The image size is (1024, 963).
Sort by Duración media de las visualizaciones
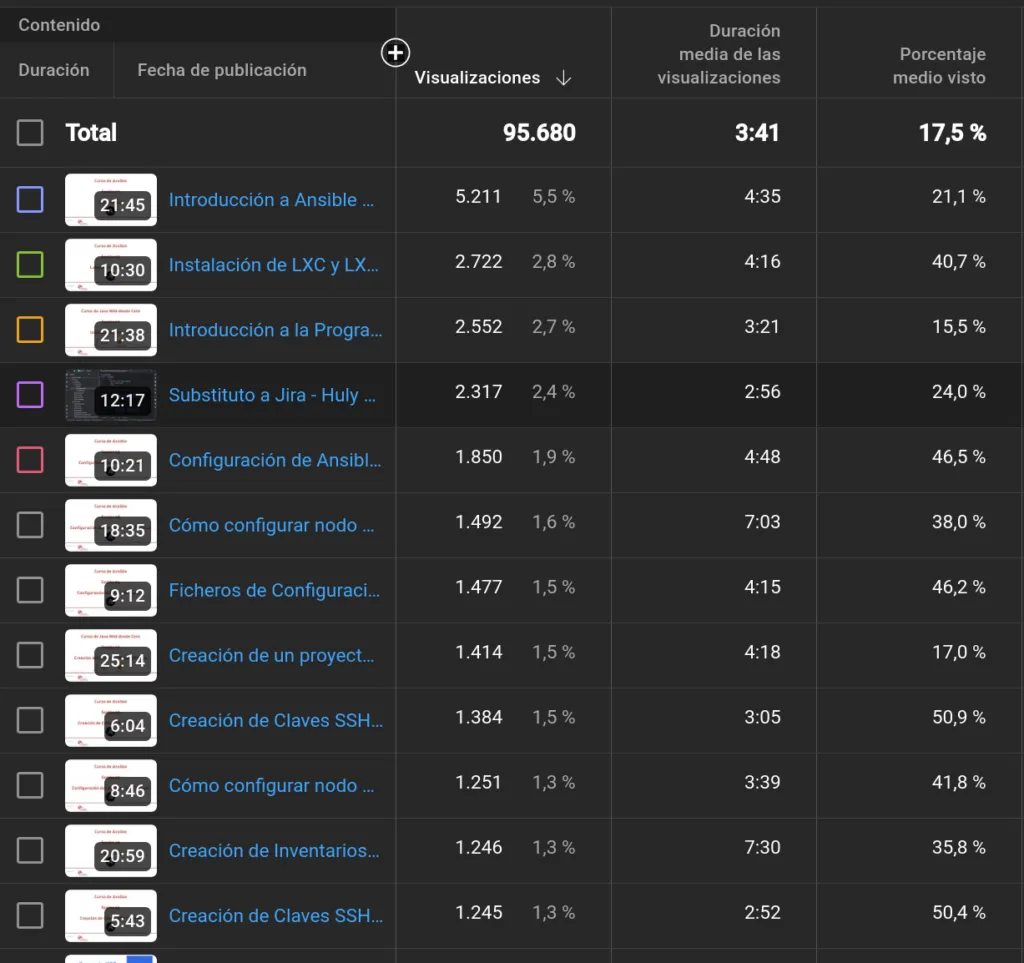(718, 55)
